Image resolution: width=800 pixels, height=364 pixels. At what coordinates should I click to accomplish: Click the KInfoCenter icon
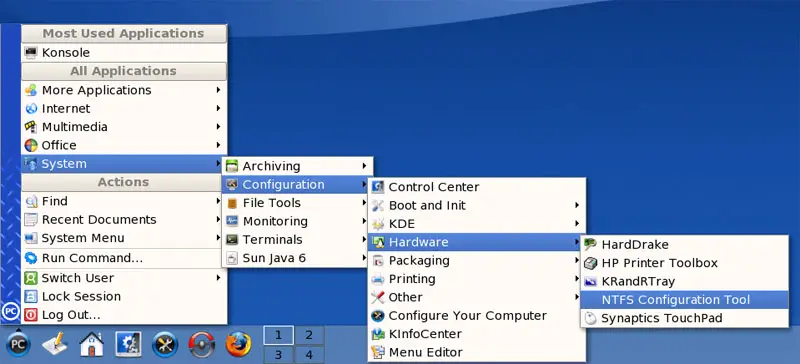(x=378, y=334)
